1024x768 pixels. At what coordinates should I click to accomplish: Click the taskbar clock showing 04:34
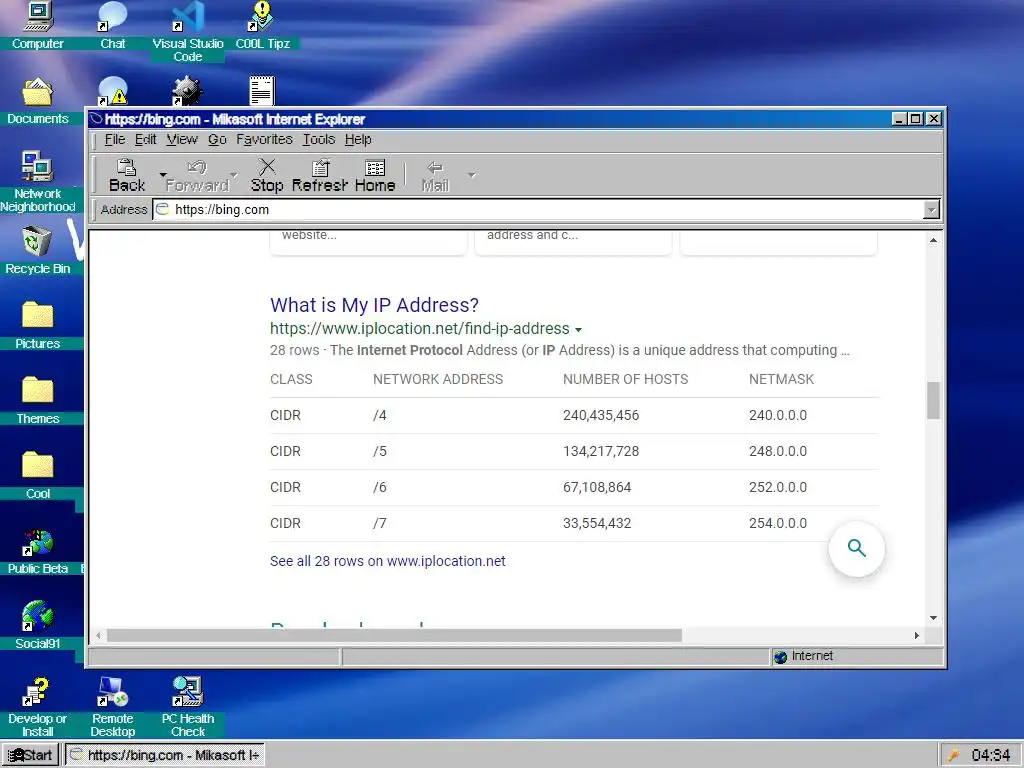pos(990,756)
